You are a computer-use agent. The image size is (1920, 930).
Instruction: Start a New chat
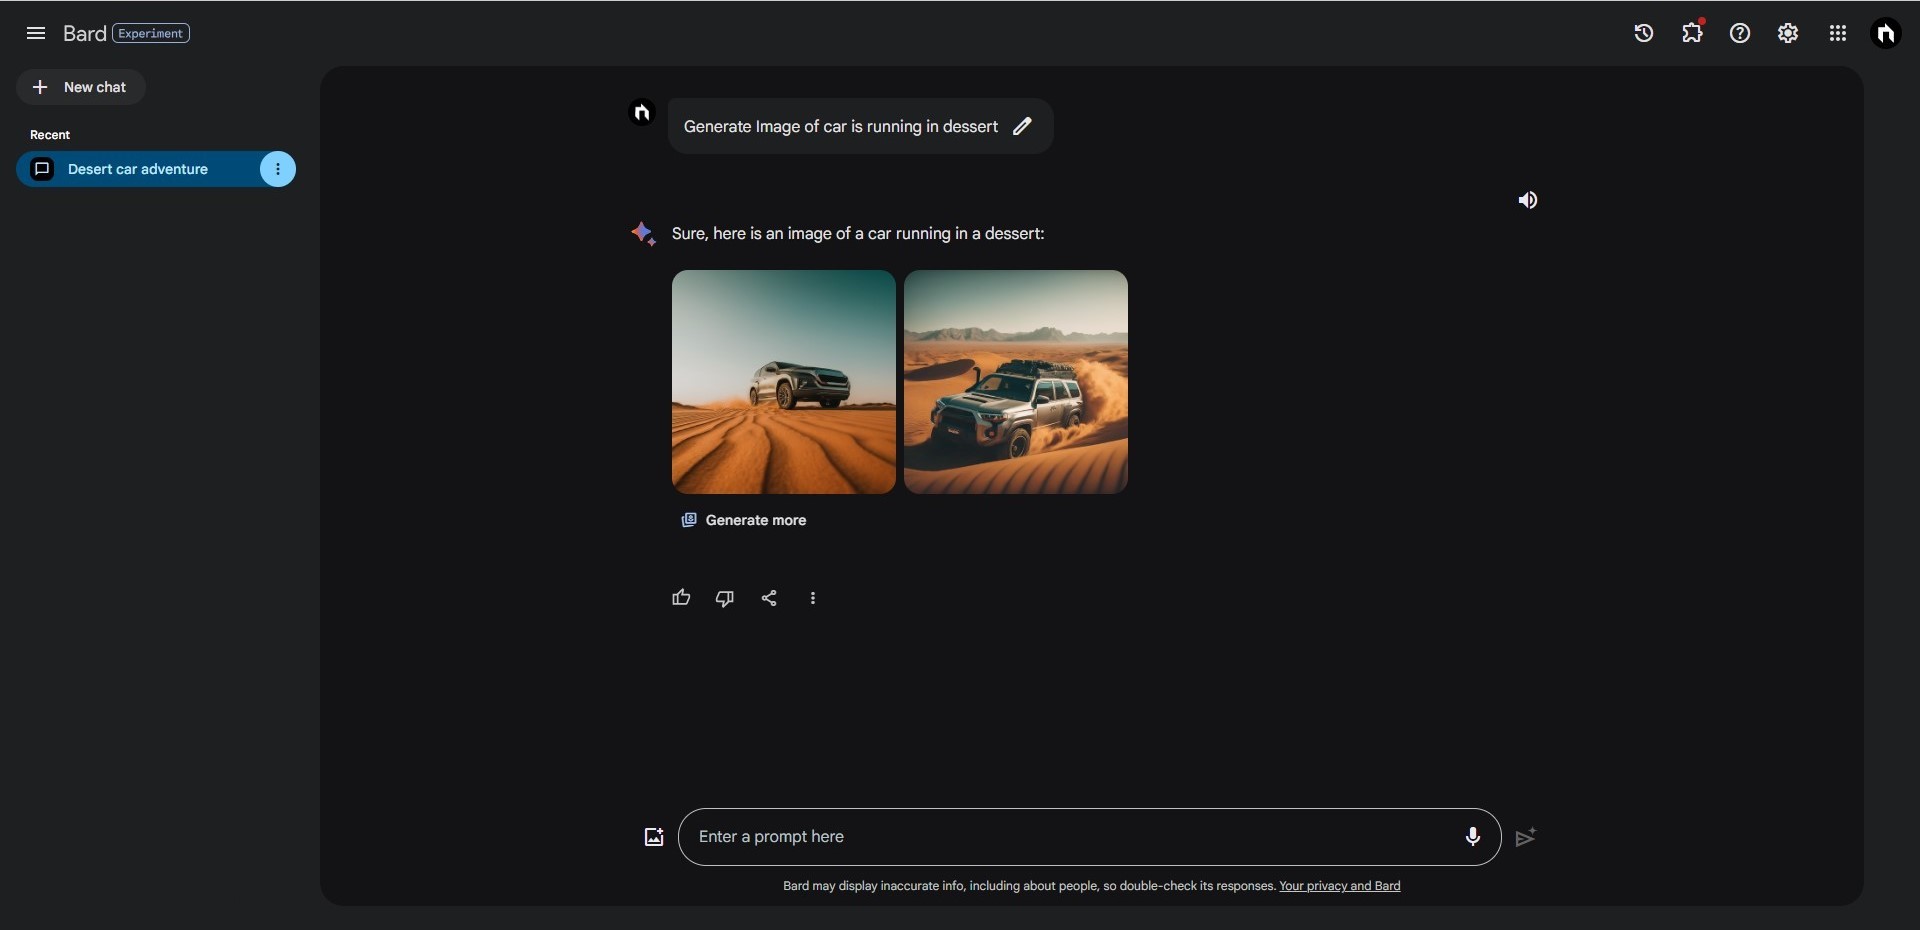tap(81, 87)
